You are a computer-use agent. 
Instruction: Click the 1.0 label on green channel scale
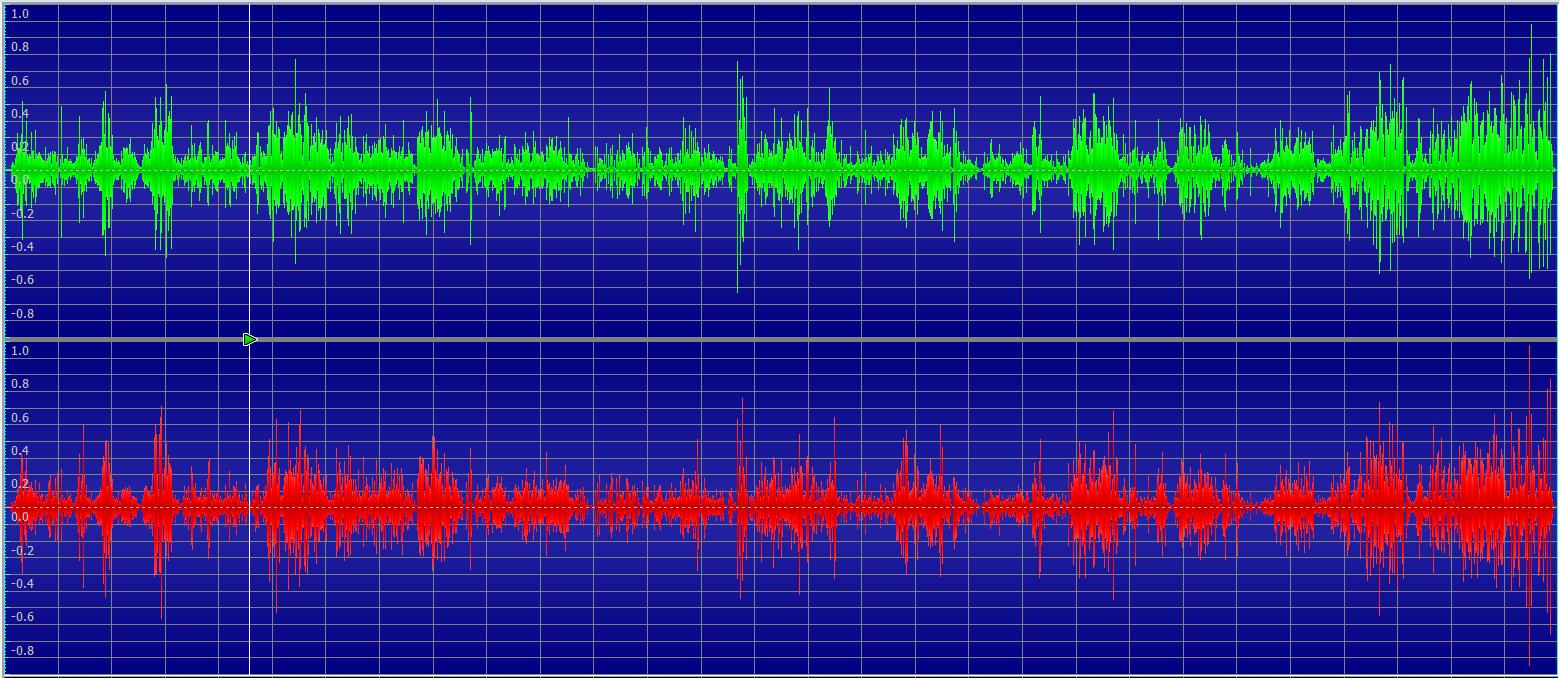(19, 14)
